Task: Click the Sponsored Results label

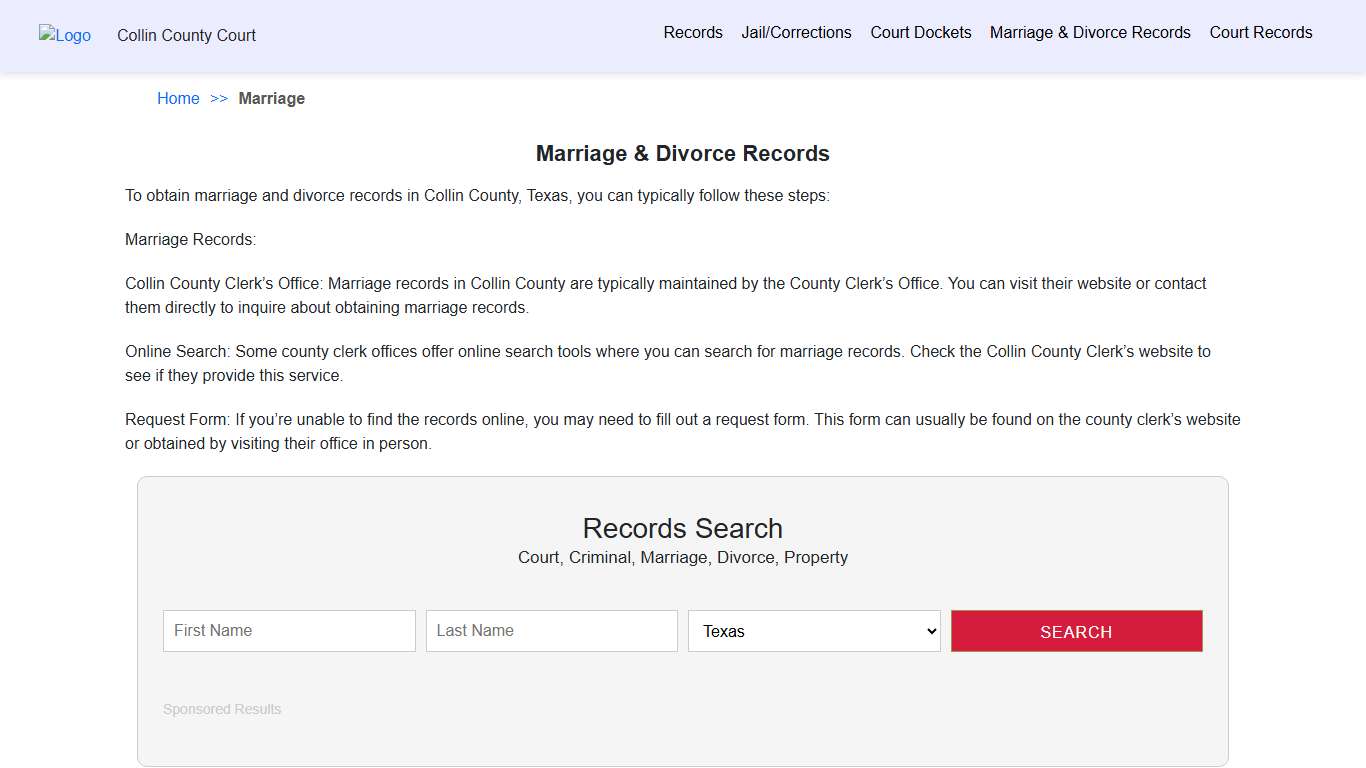Action: click(x=222, y=709)
